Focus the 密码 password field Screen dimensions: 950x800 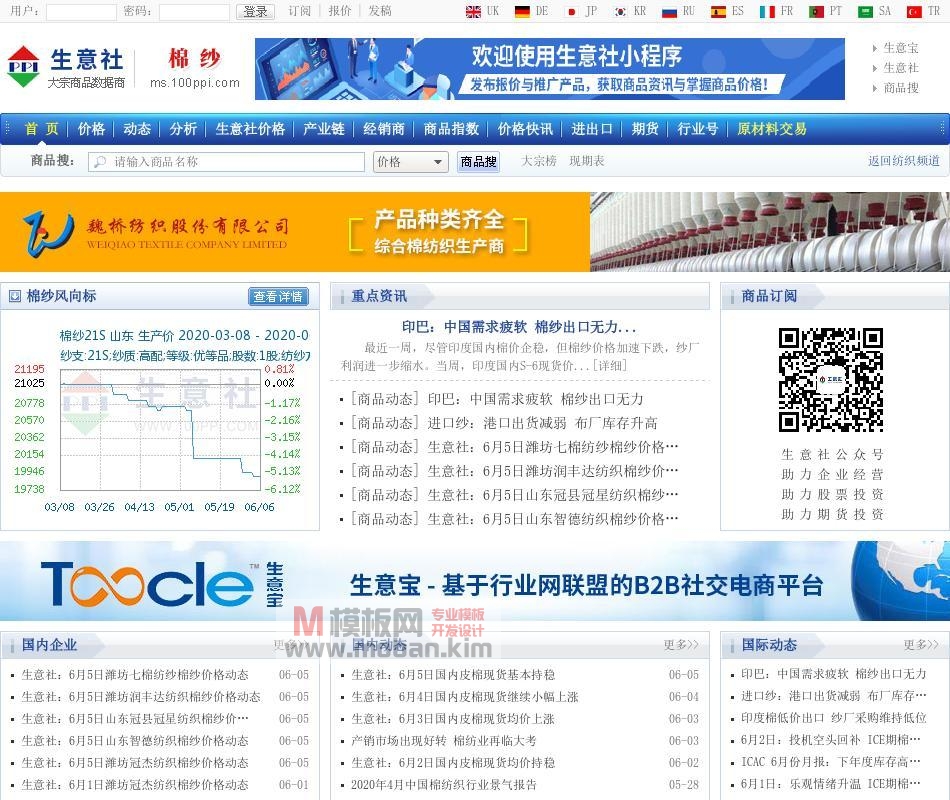point(194,12)
